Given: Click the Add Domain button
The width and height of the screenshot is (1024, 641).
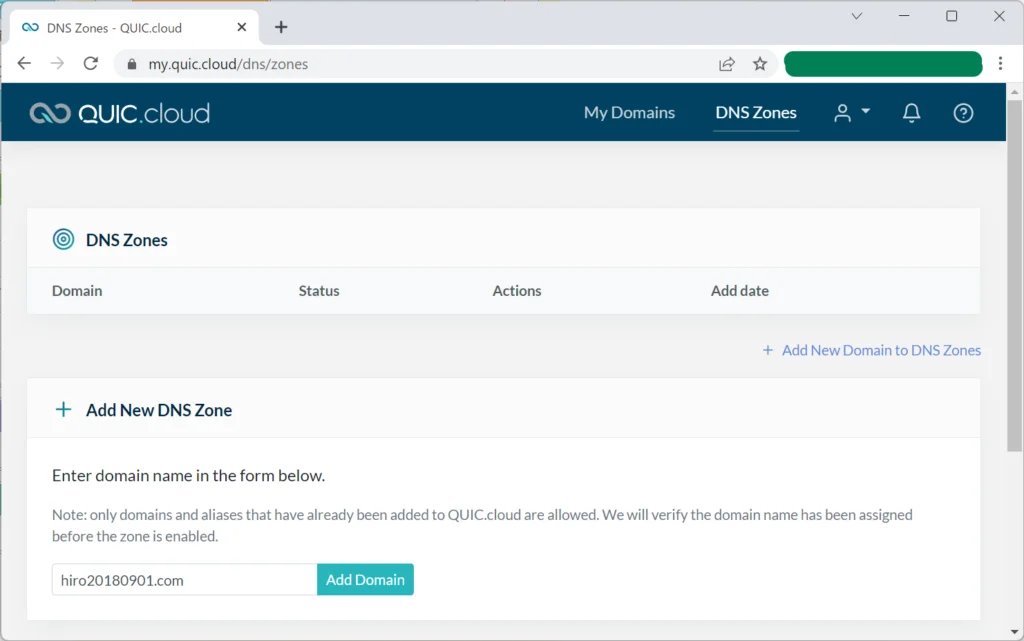Looking at the screenshot, I should [365, 580].
